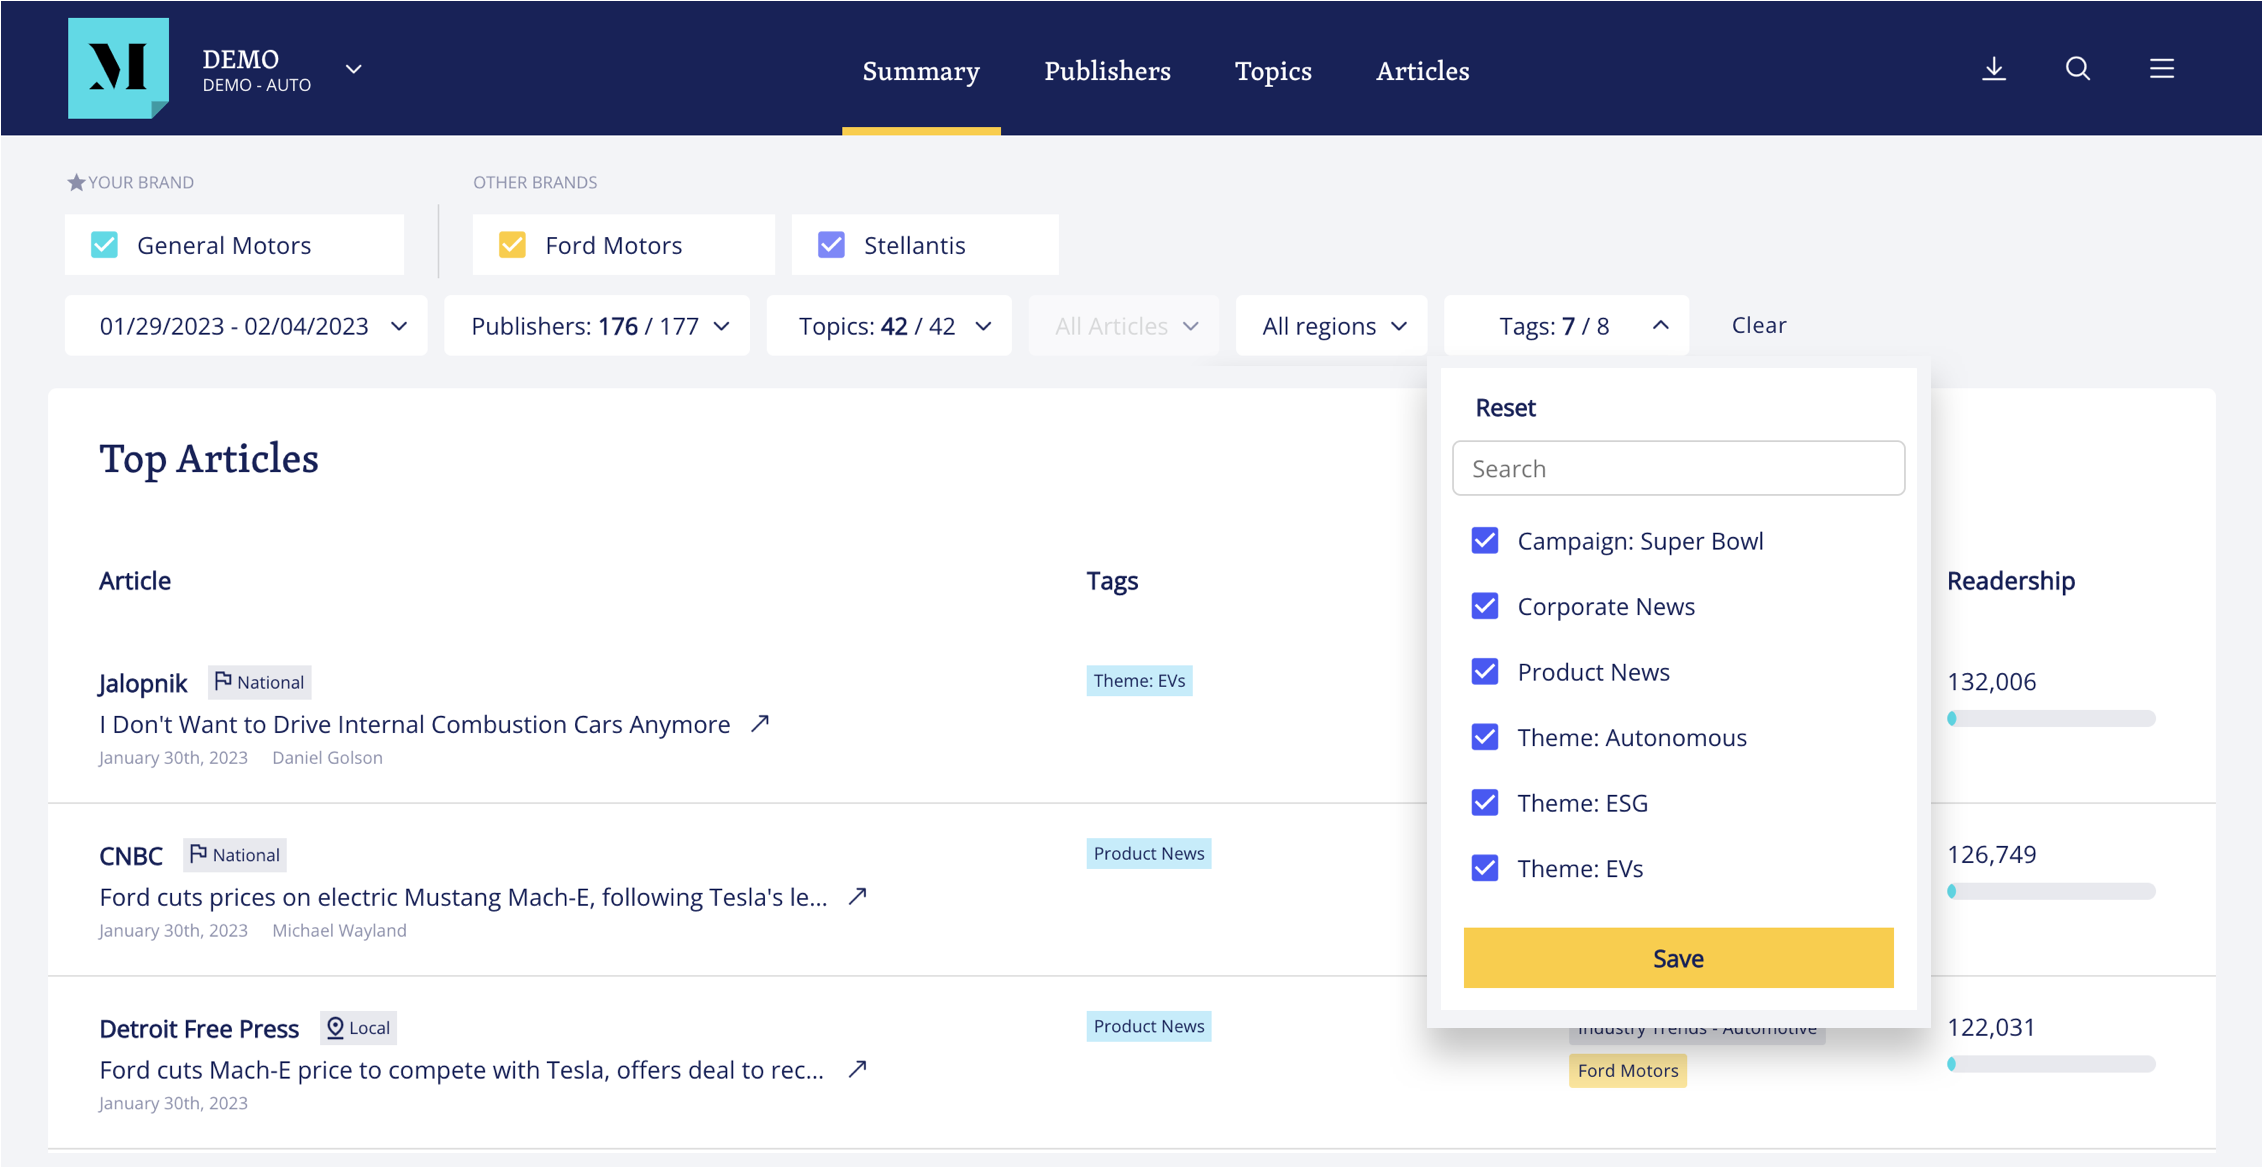The height and width of the screenshot is (1168, 2262).
Task: Click the Local location pin beside Detroit Free Press
Action: pyautogui.click(x=335, y=1027)
